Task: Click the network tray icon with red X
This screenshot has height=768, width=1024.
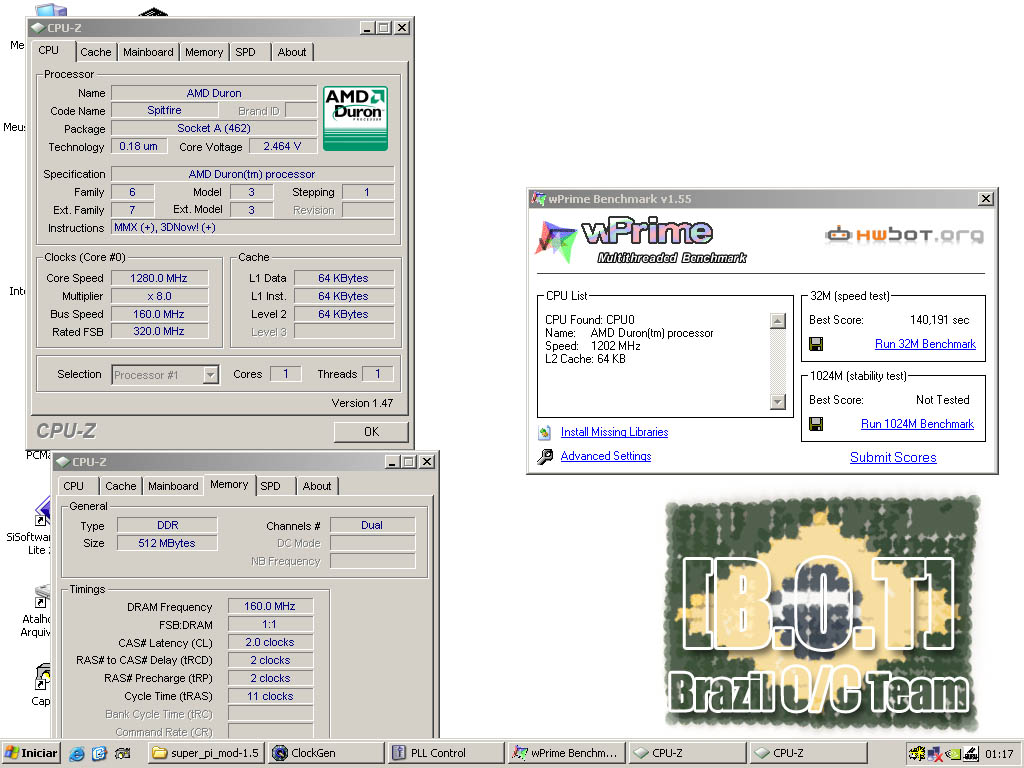Action: (935, 754)
